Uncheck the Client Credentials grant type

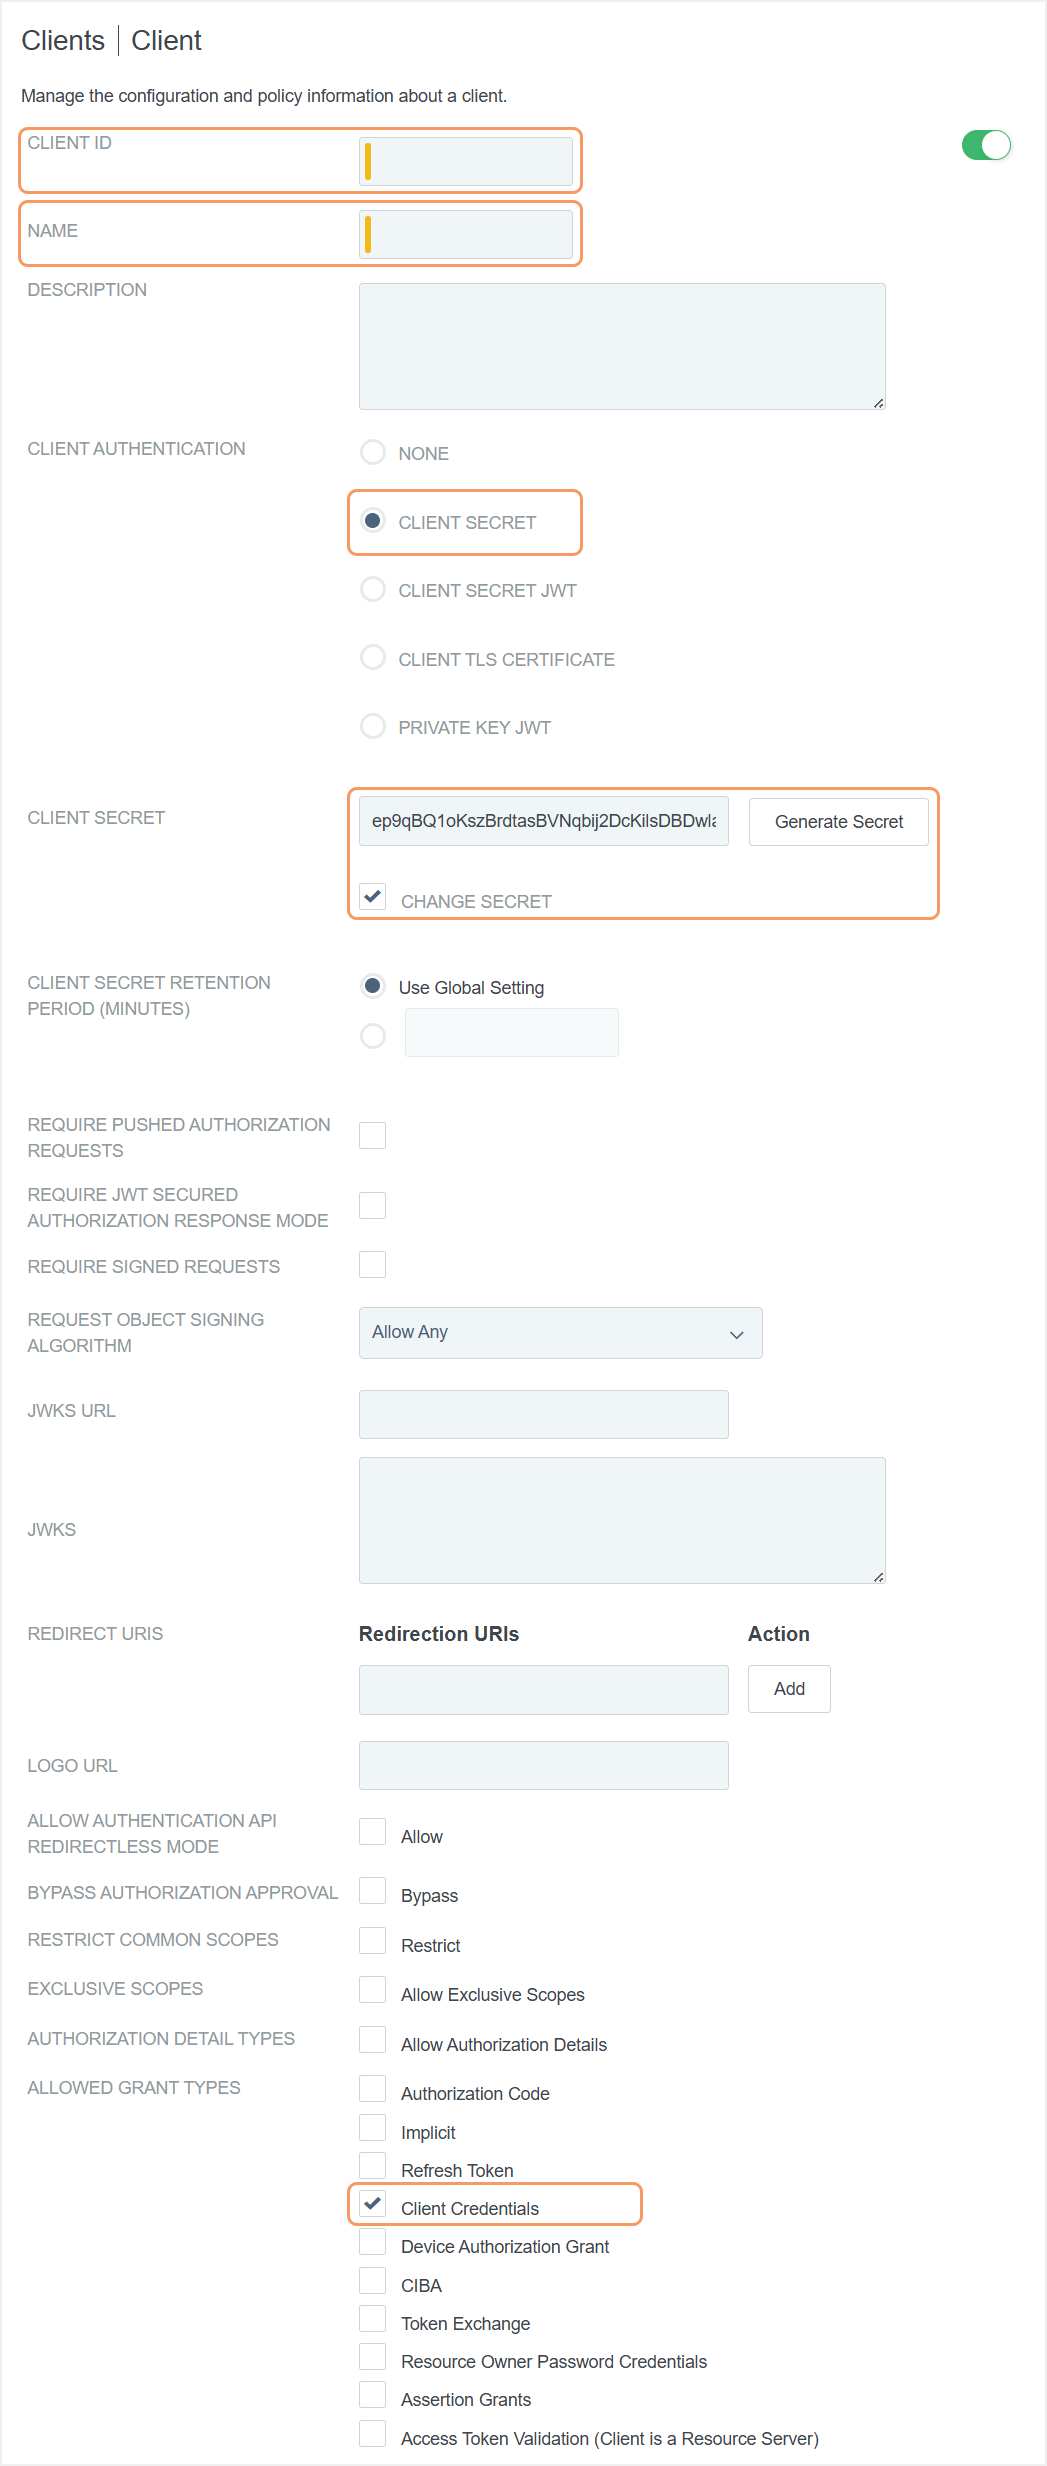[373, 2204]
